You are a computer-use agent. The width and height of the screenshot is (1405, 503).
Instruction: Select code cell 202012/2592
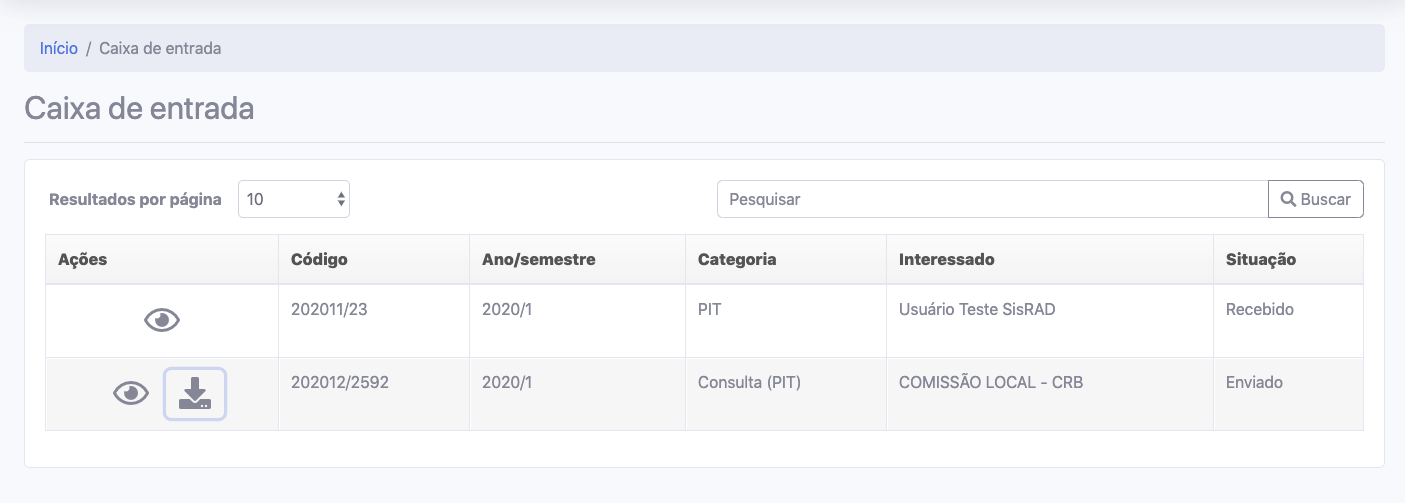click(x=339, y=382)
